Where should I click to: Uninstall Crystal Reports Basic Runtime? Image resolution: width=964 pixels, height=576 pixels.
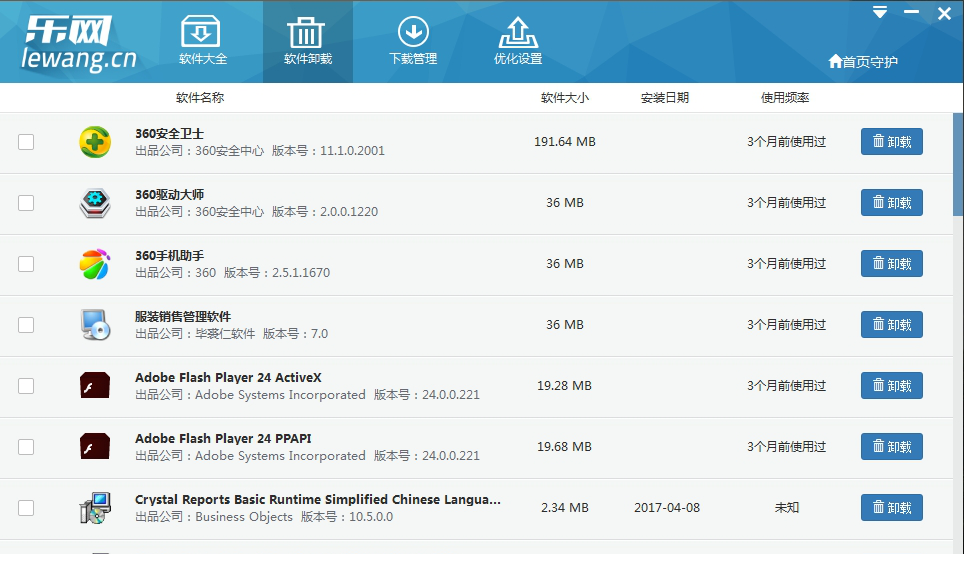(x=891, y=508)
